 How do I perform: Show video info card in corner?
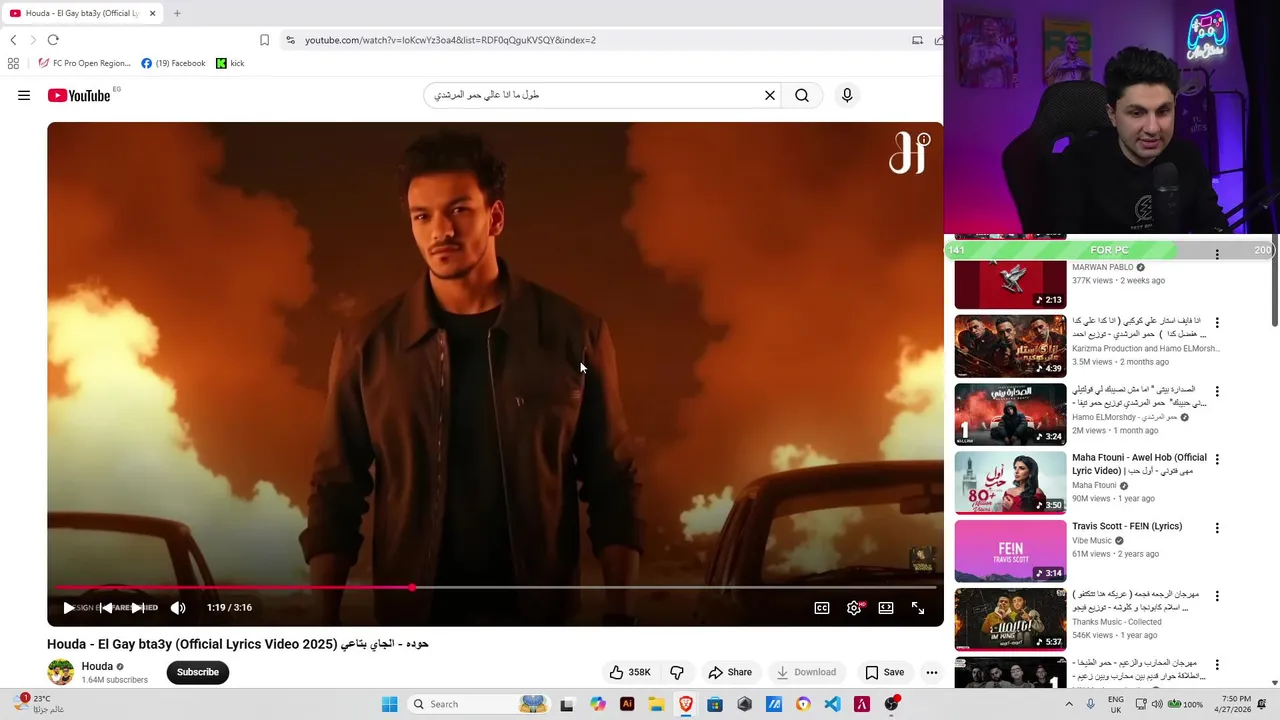[x=924, y=140]
